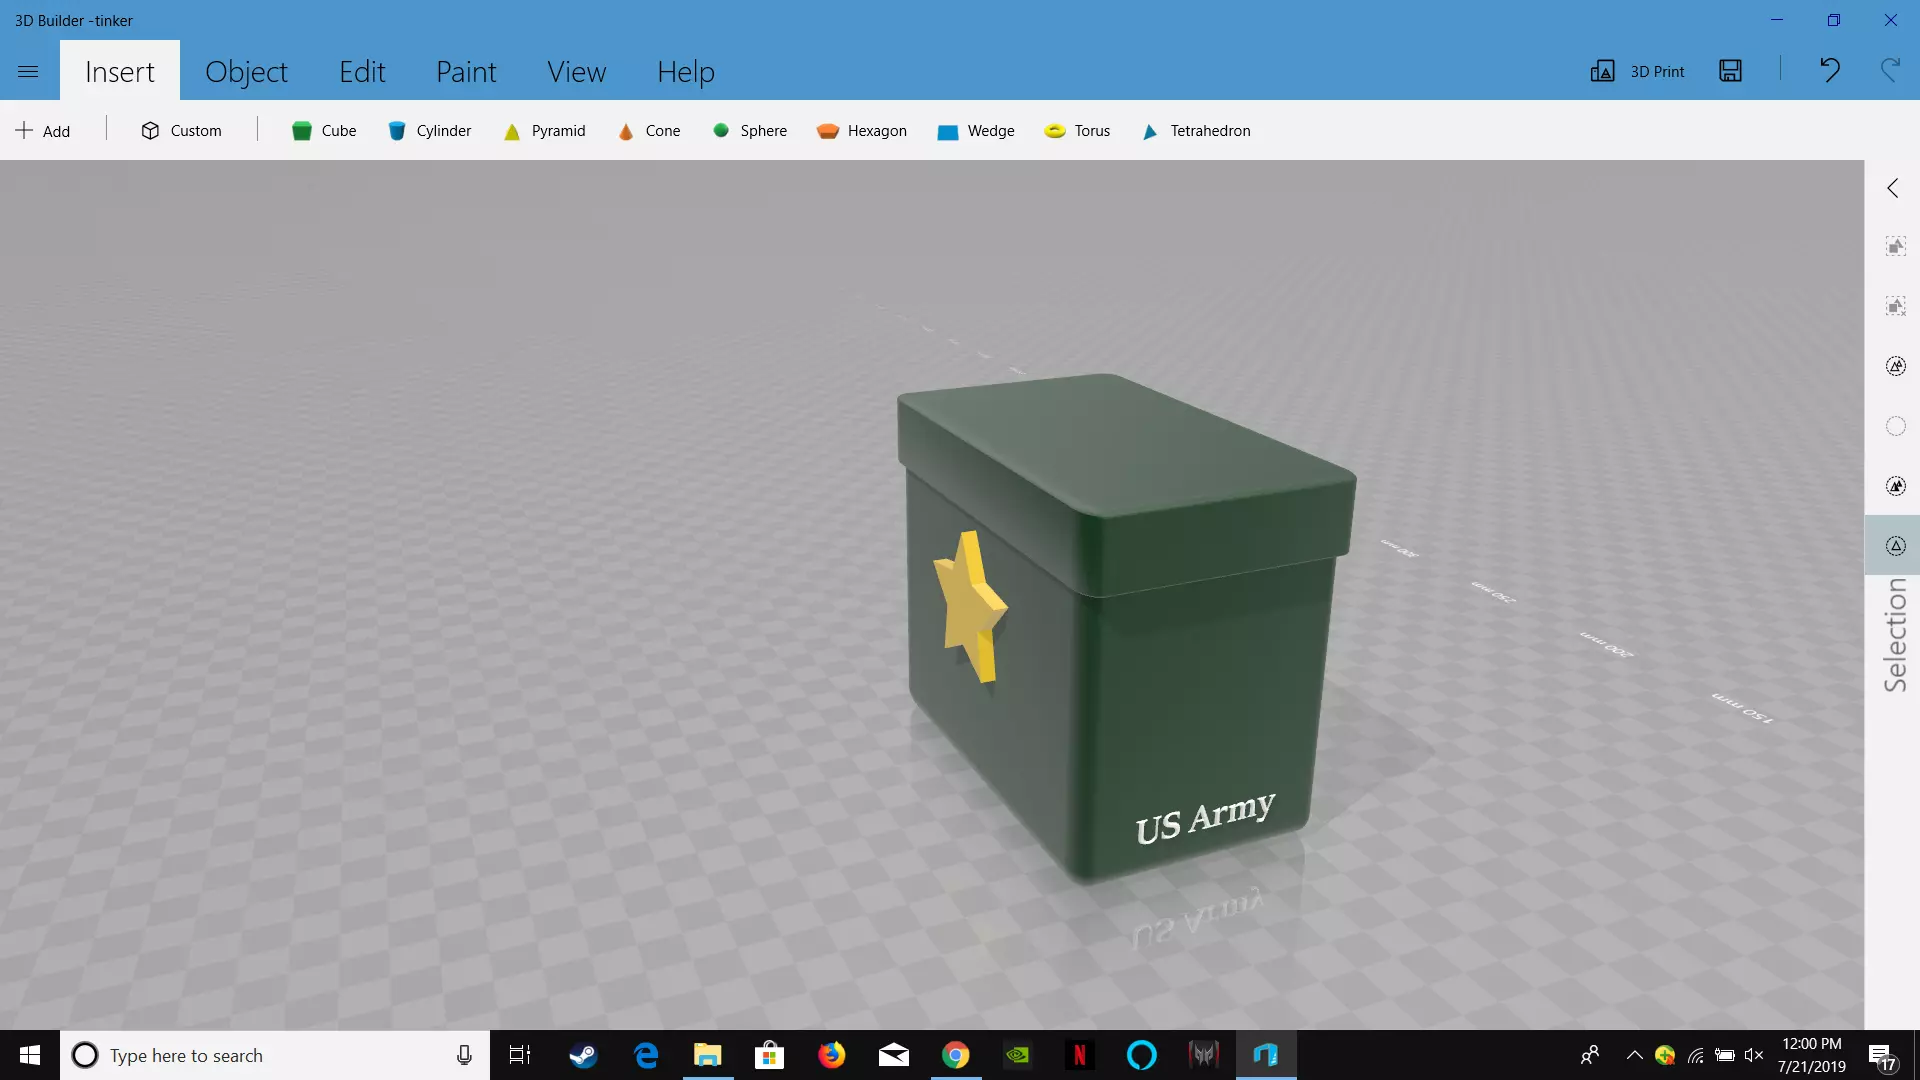Open Steam from the taskbar

tap(583, 1055)
